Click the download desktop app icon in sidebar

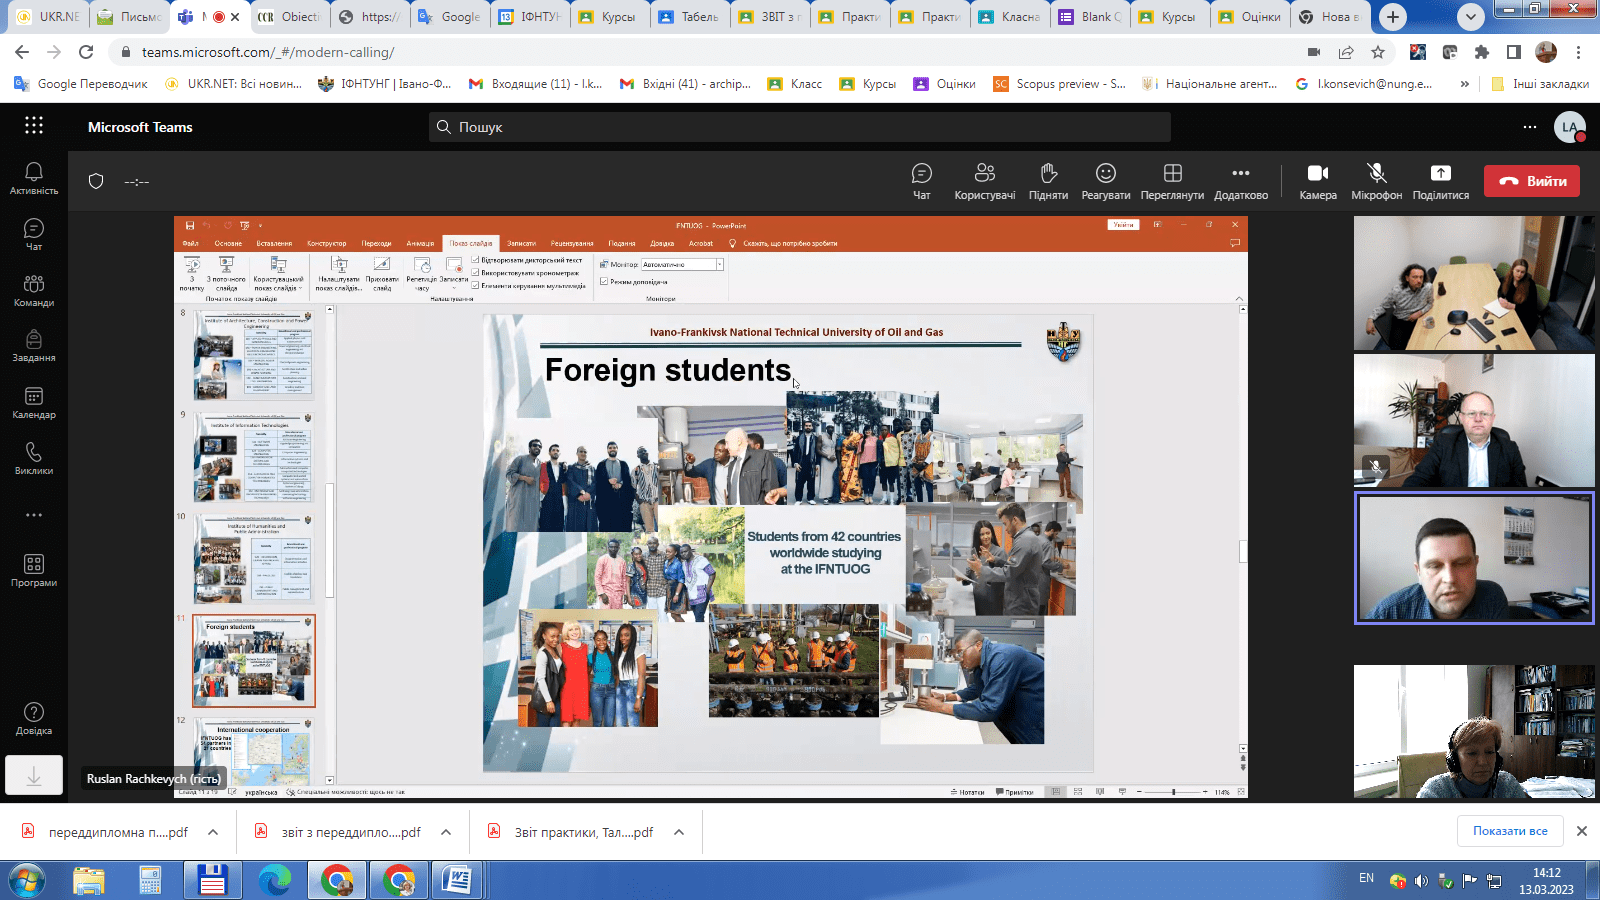coord(34,775)
